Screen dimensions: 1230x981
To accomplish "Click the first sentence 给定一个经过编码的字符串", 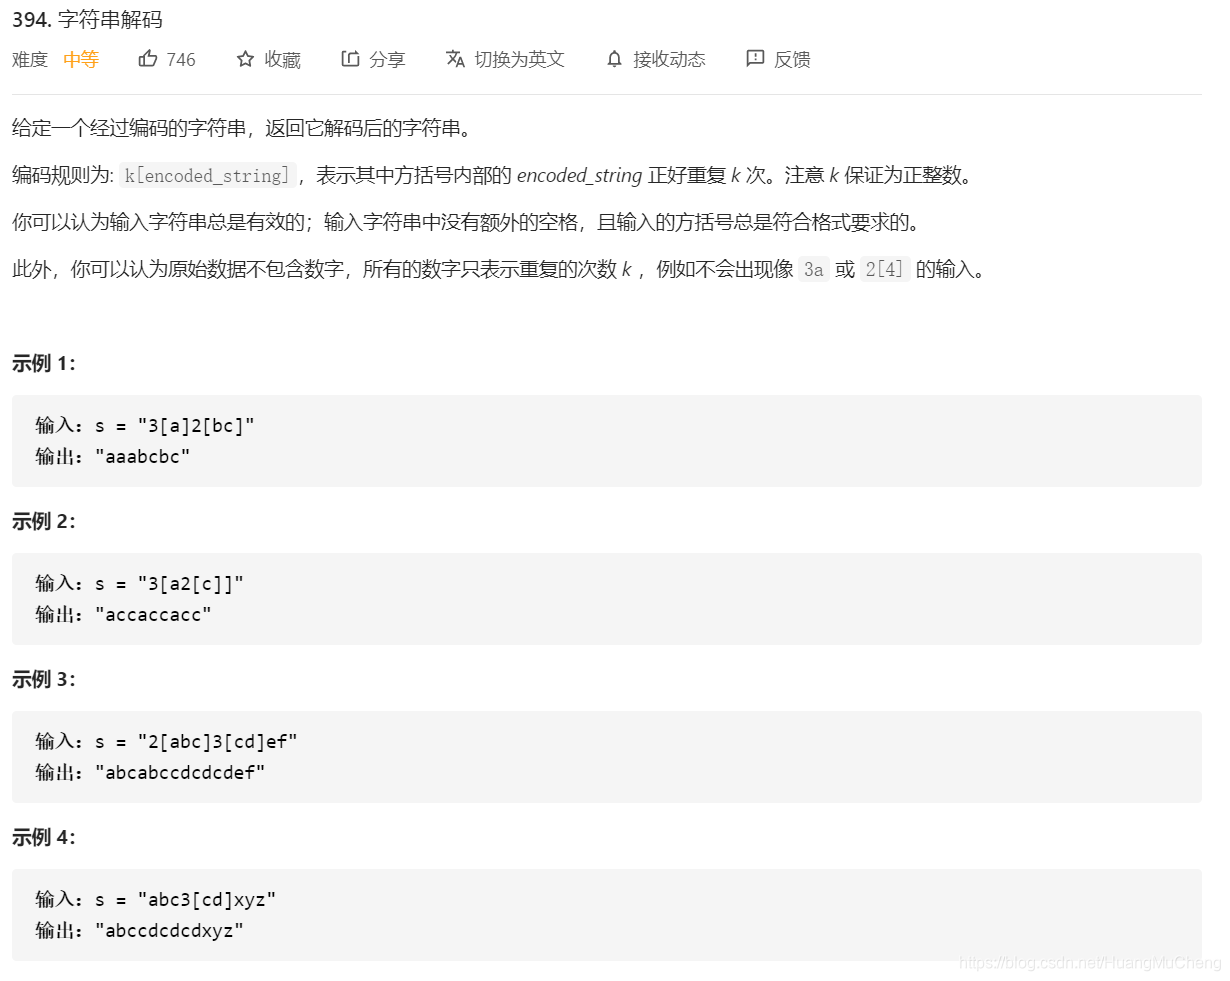I will click(129, 128).
